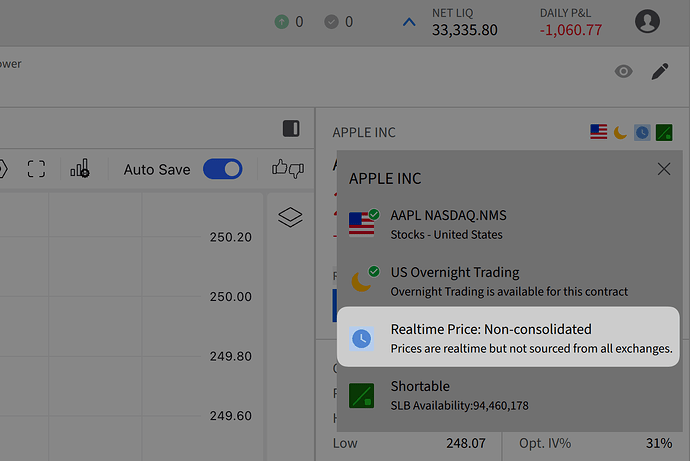Toggle the side panel layout icon
Viewport: 690px width, 461px height.
click(x=291, y=128)
